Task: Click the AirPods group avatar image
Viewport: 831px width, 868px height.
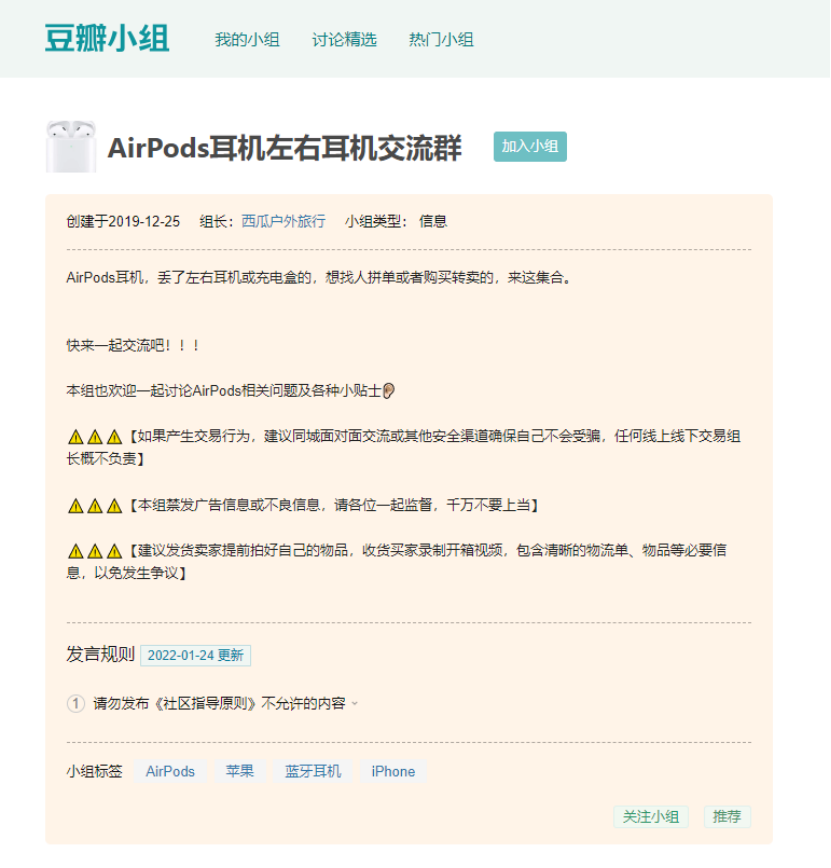Action: (x=71, y=146)
